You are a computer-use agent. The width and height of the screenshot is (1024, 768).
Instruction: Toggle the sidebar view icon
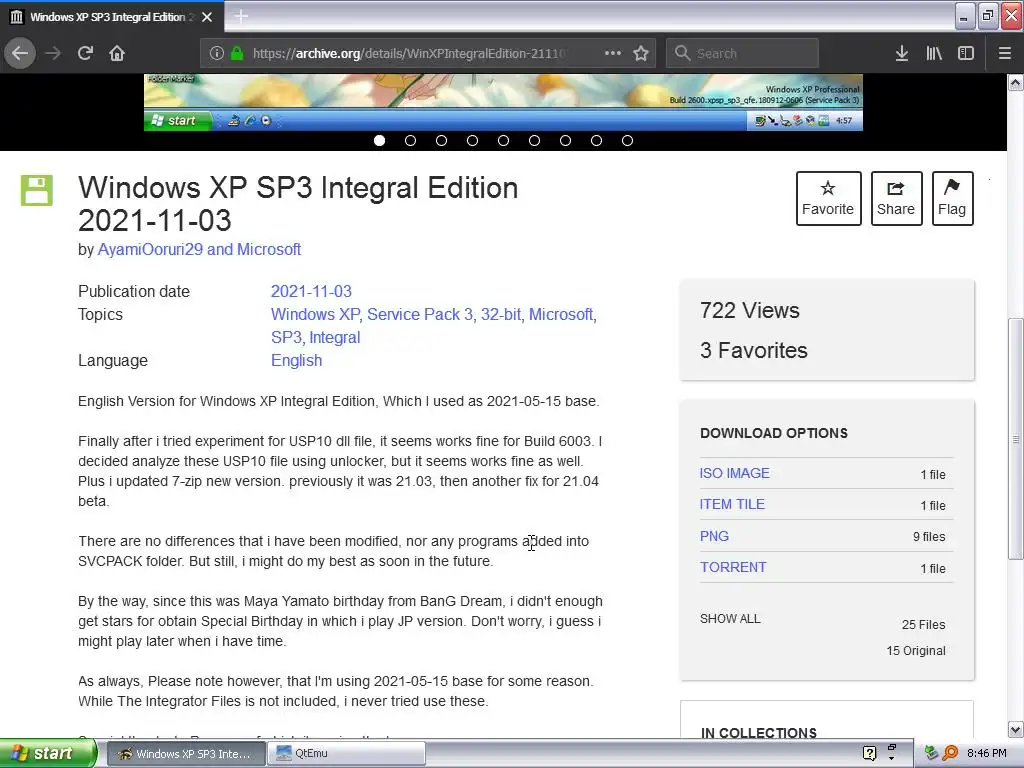pyautogui.click(x=966, y=54)
